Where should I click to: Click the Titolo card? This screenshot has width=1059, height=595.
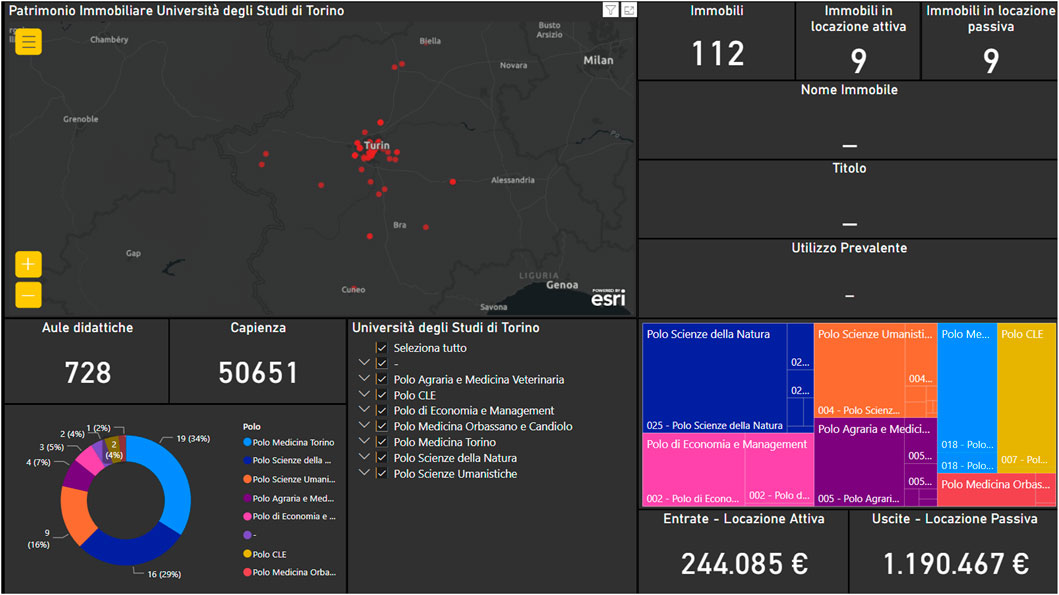pos(848,199)
